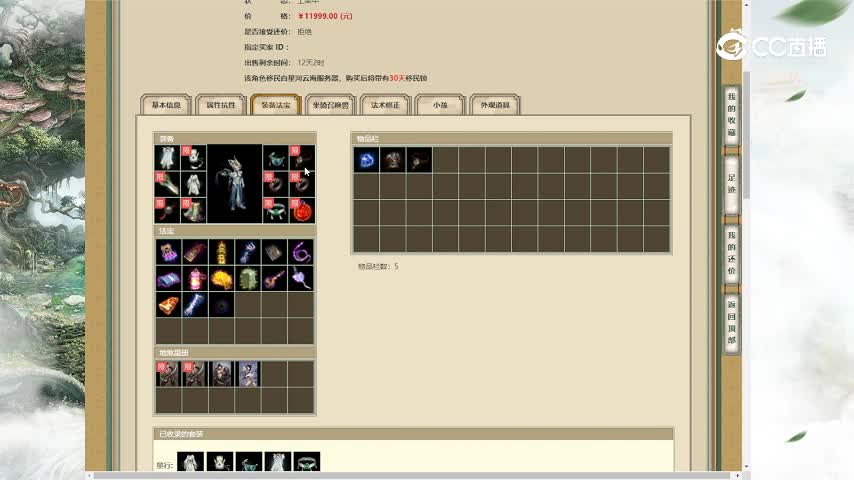This screenshot has height=480, width=854.
Task: Inspect the golden cloud treasure icon
Action: (x=221, y=278)
